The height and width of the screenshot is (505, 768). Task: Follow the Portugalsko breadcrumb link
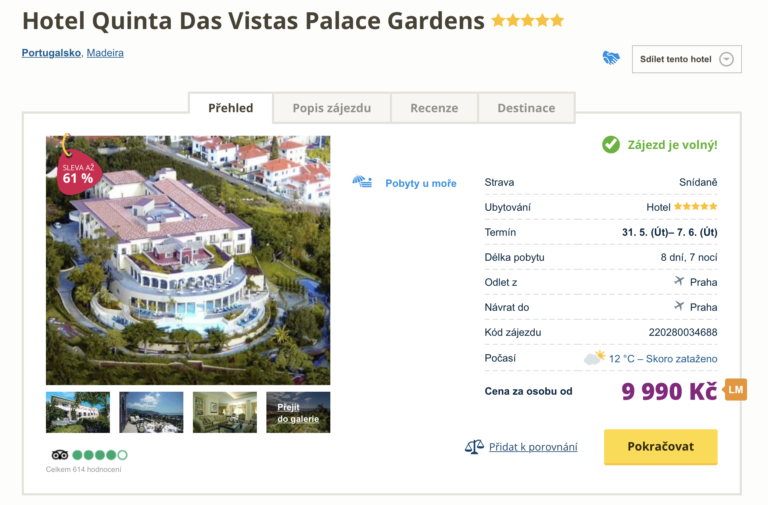tap(51, 53)
